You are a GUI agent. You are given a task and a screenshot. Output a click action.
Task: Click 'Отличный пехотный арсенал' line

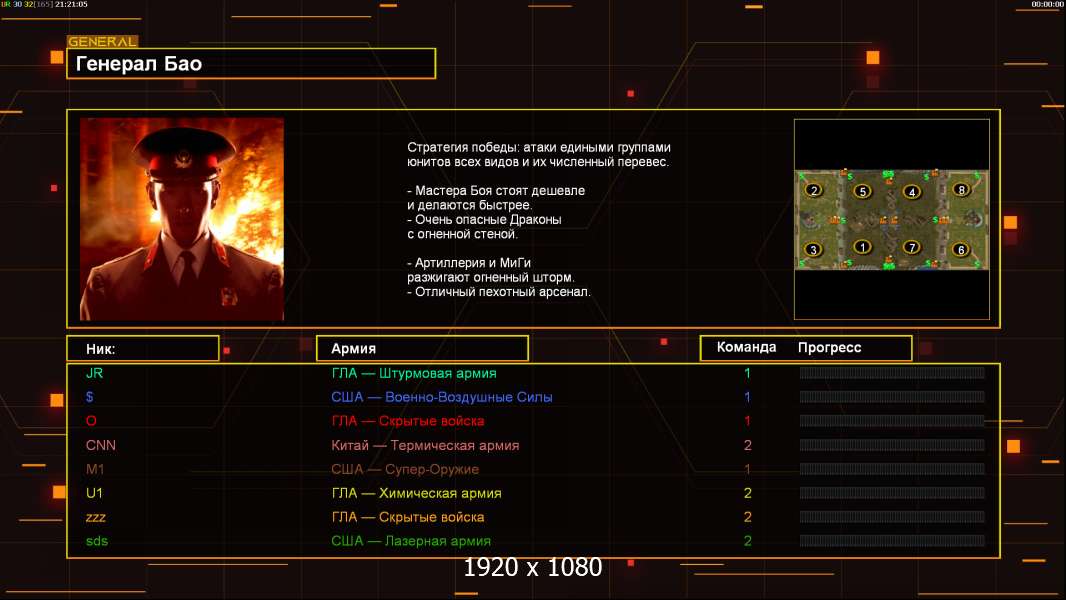tap(499, 292)
